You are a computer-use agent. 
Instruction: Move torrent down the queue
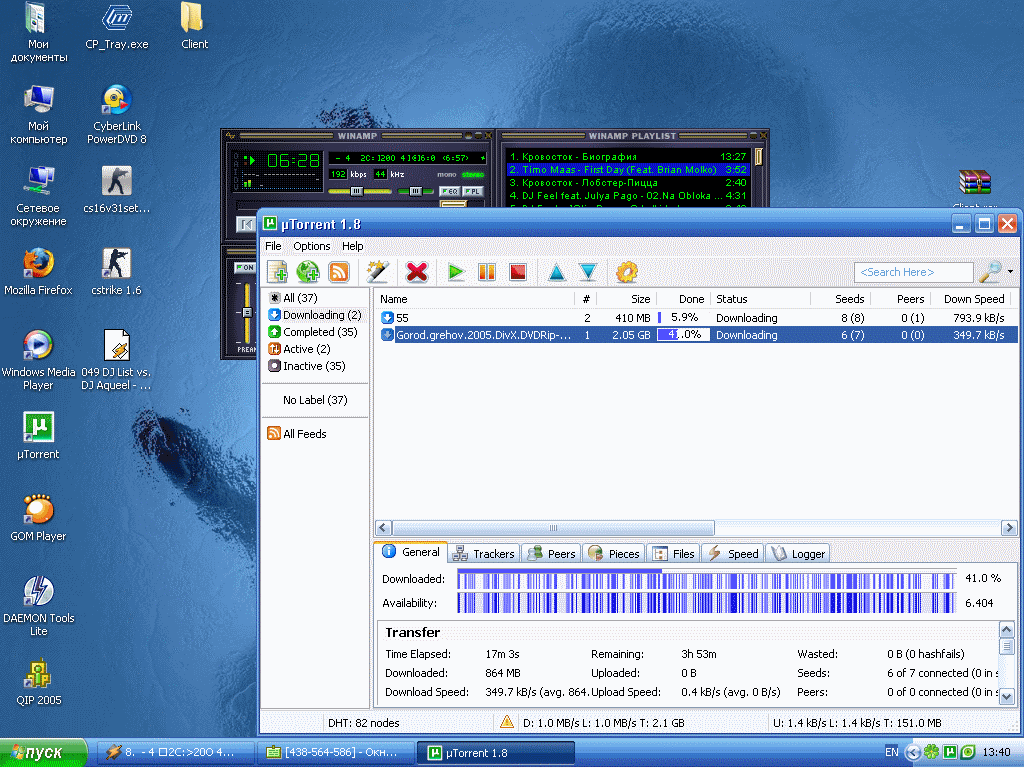click(588, 272)
